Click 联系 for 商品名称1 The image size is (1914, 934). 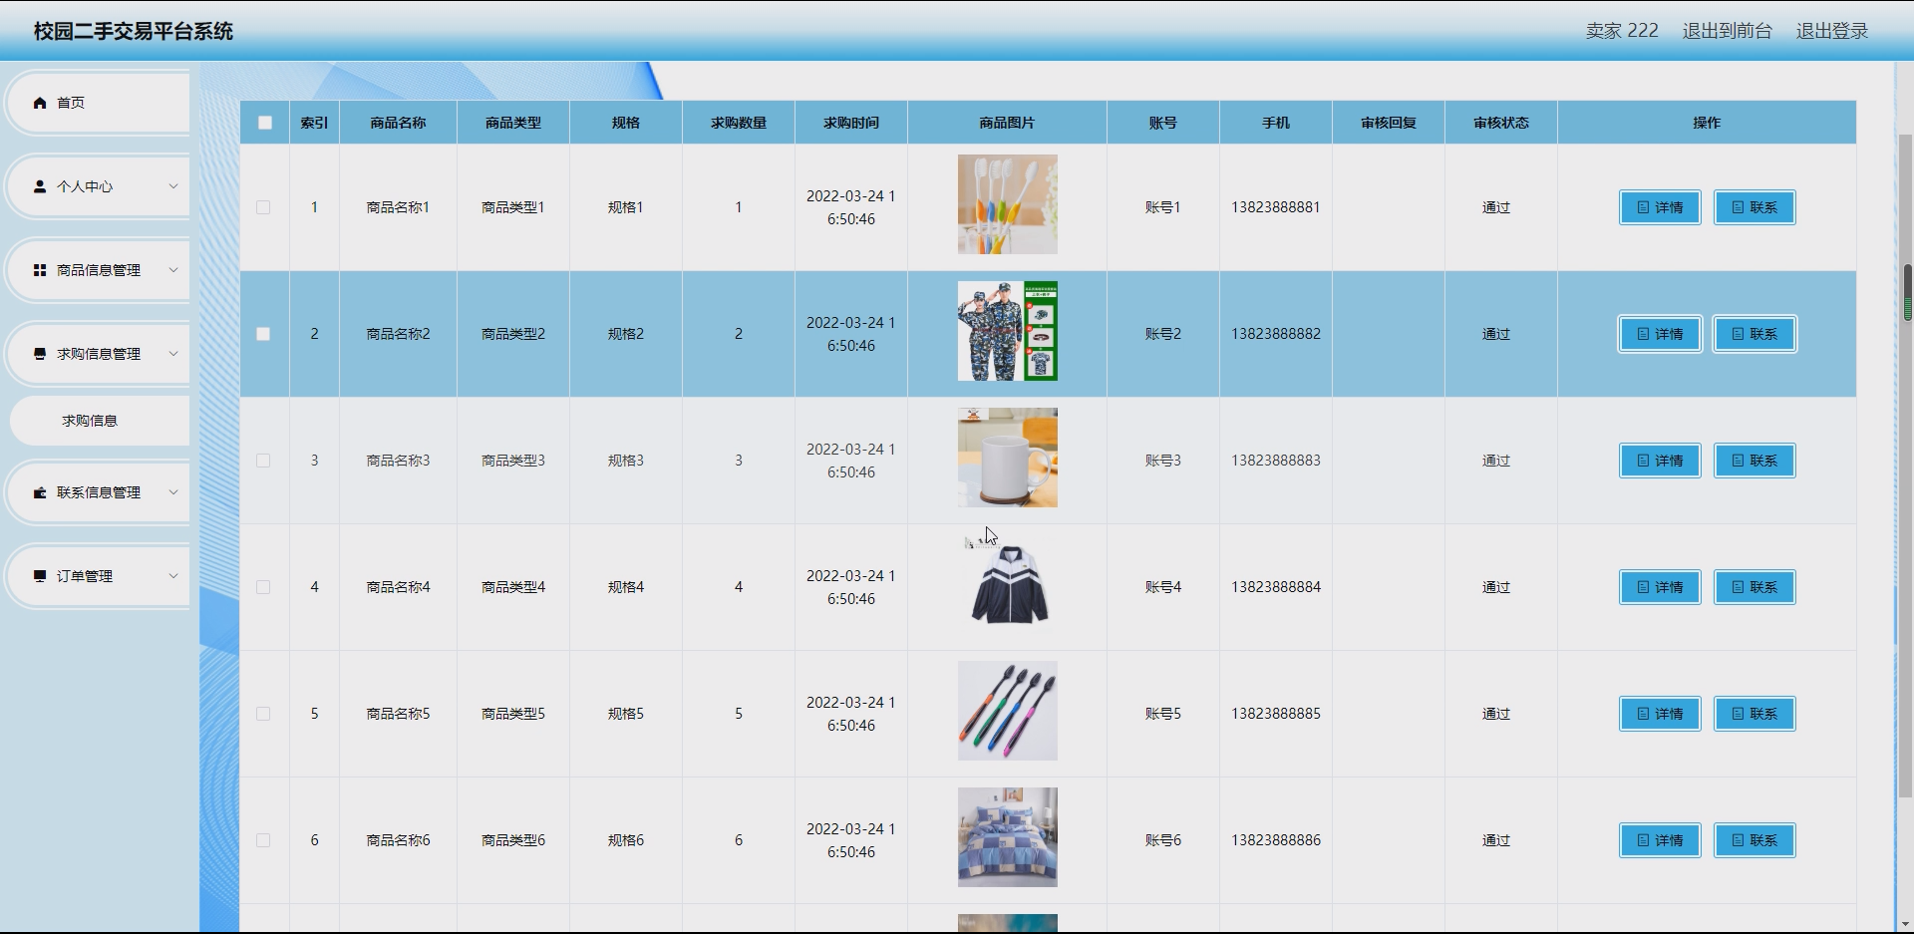1754,207
